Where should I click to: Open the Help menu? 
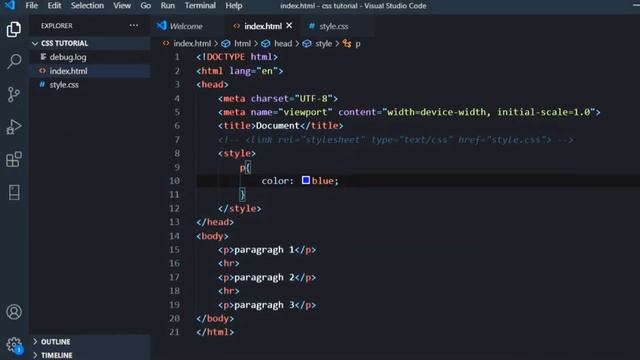[x=233, y=6]
